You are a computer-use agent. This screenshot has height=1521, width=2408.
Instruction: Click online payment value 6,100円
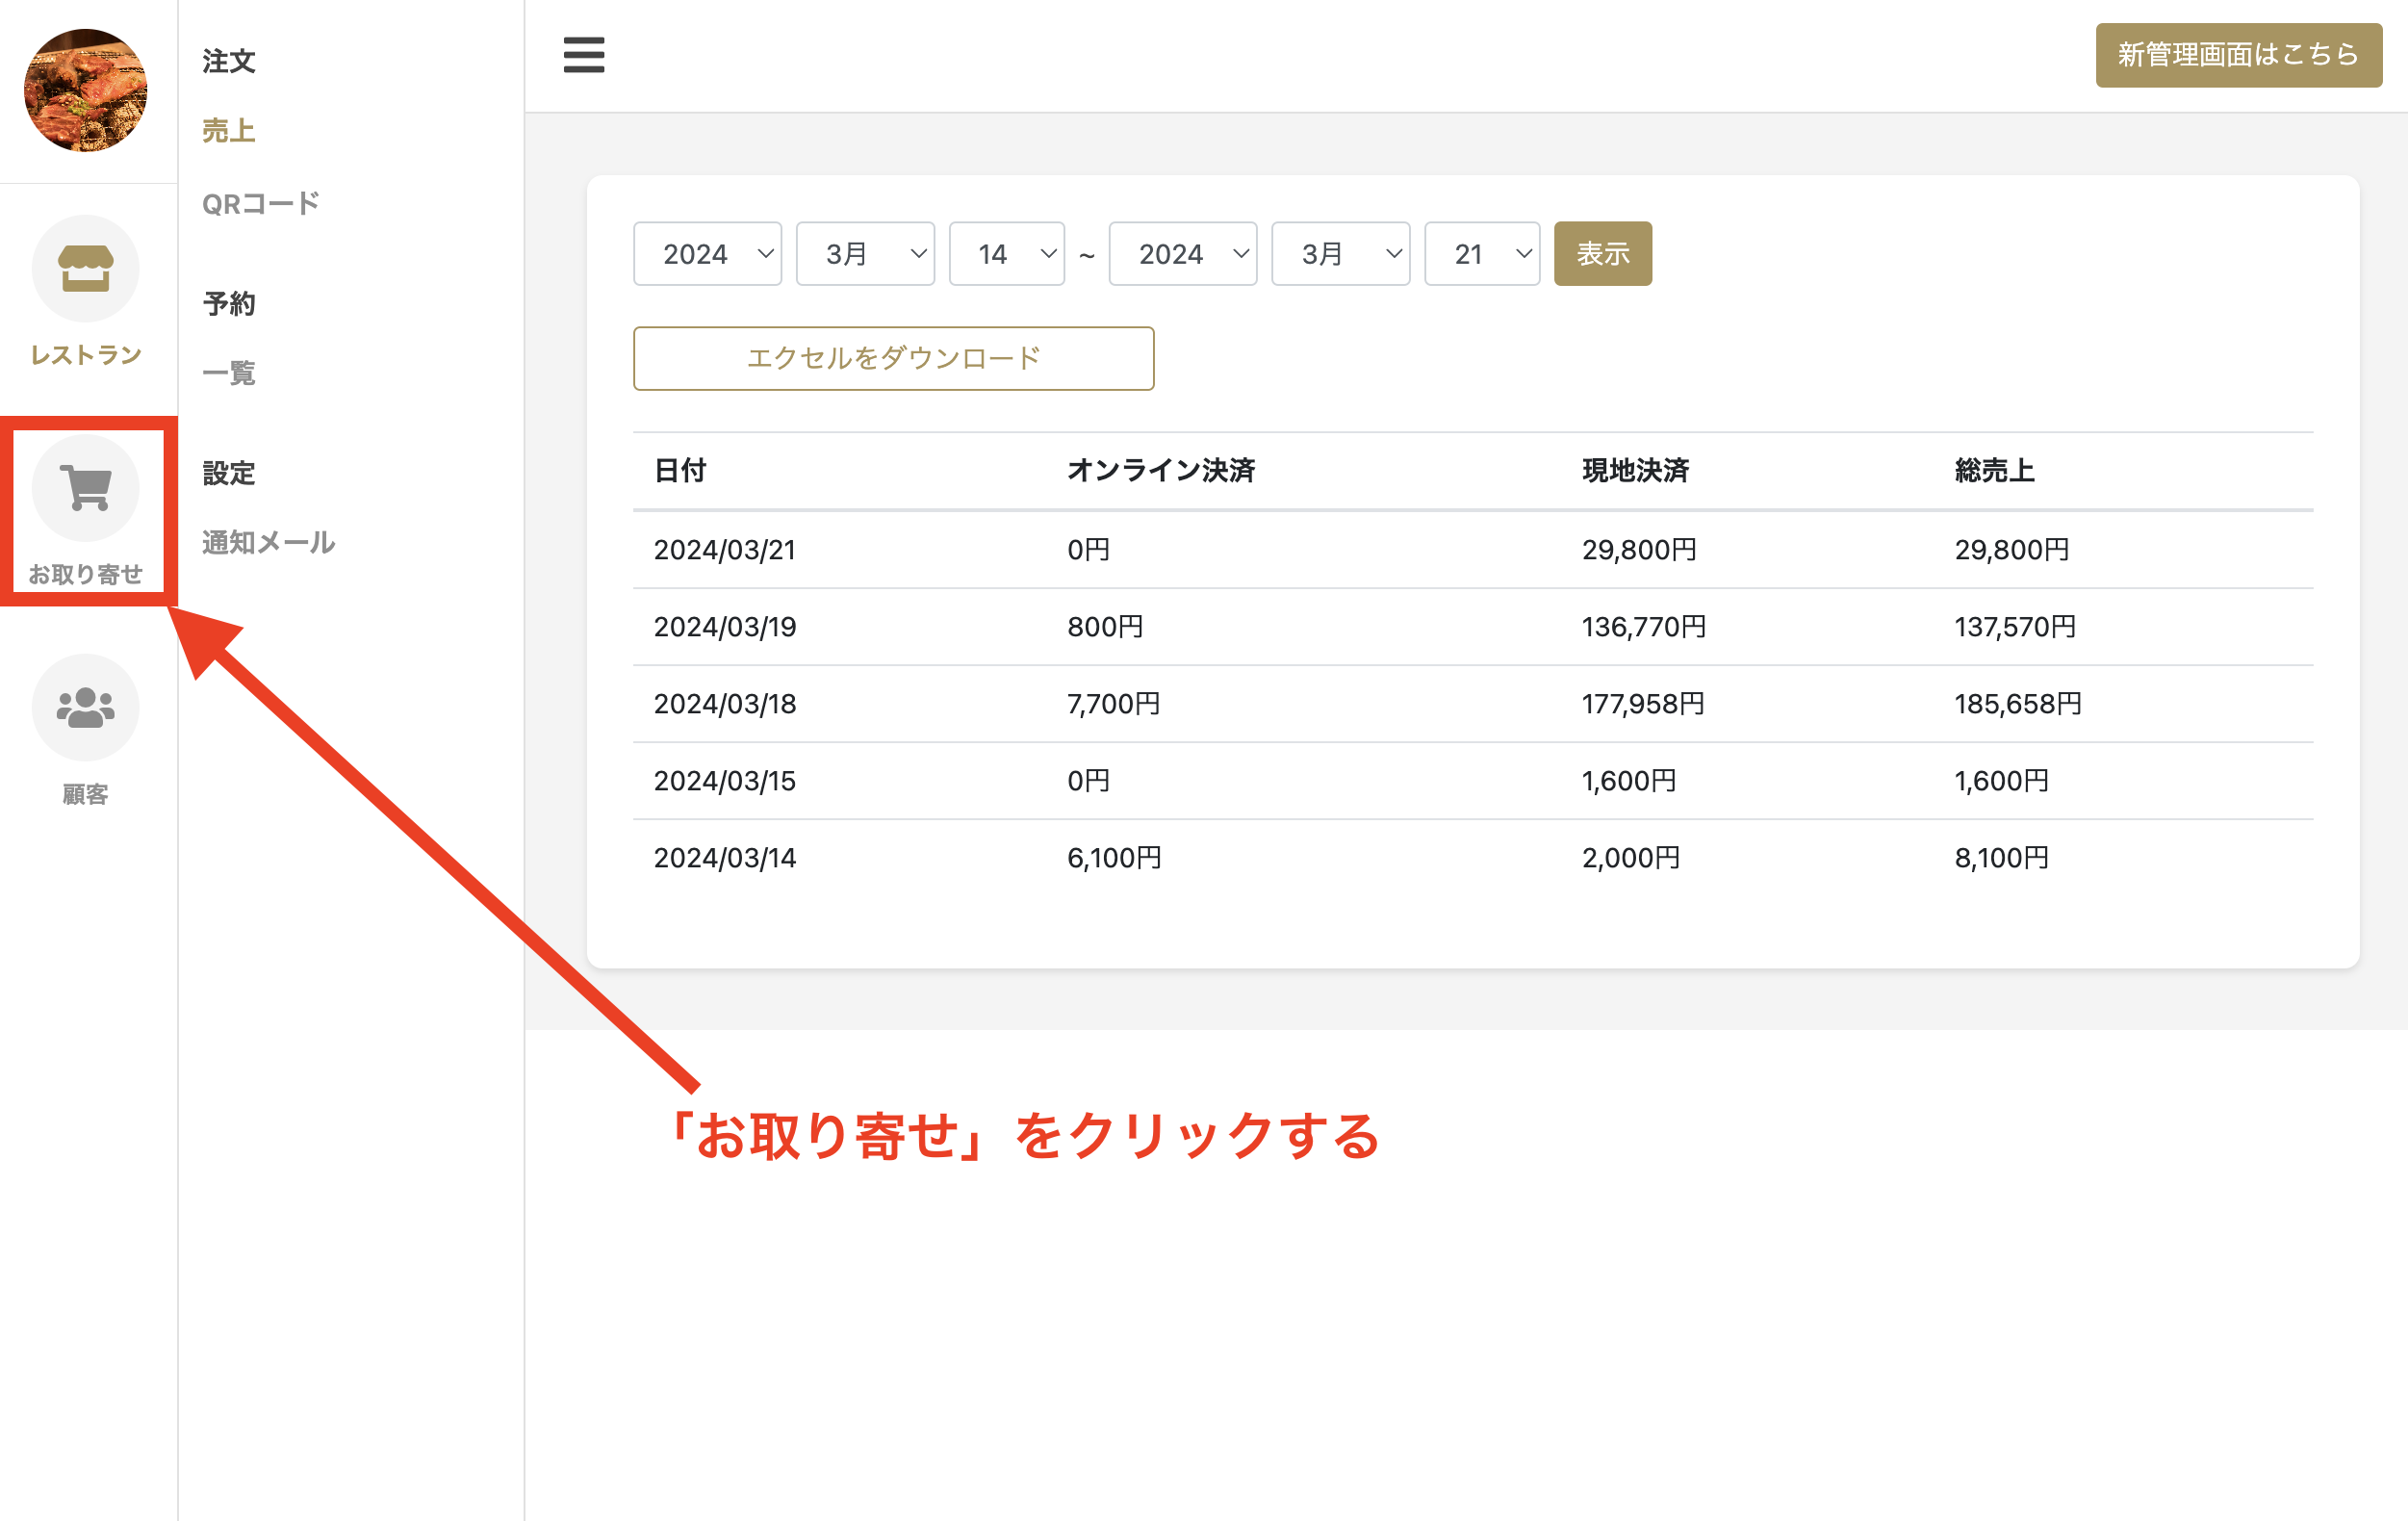pyautogui.click(x=1114, y=857)
